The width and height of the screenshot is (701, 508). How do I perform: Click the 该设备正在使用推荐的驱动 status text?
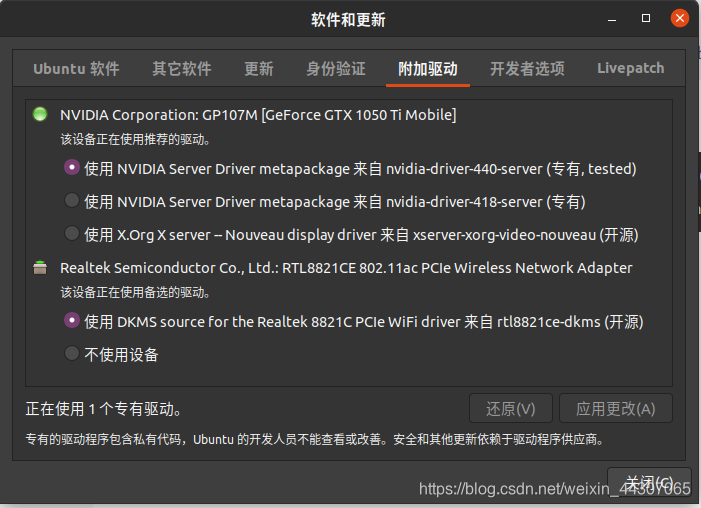pyautogui.click(x=135, y=140)
